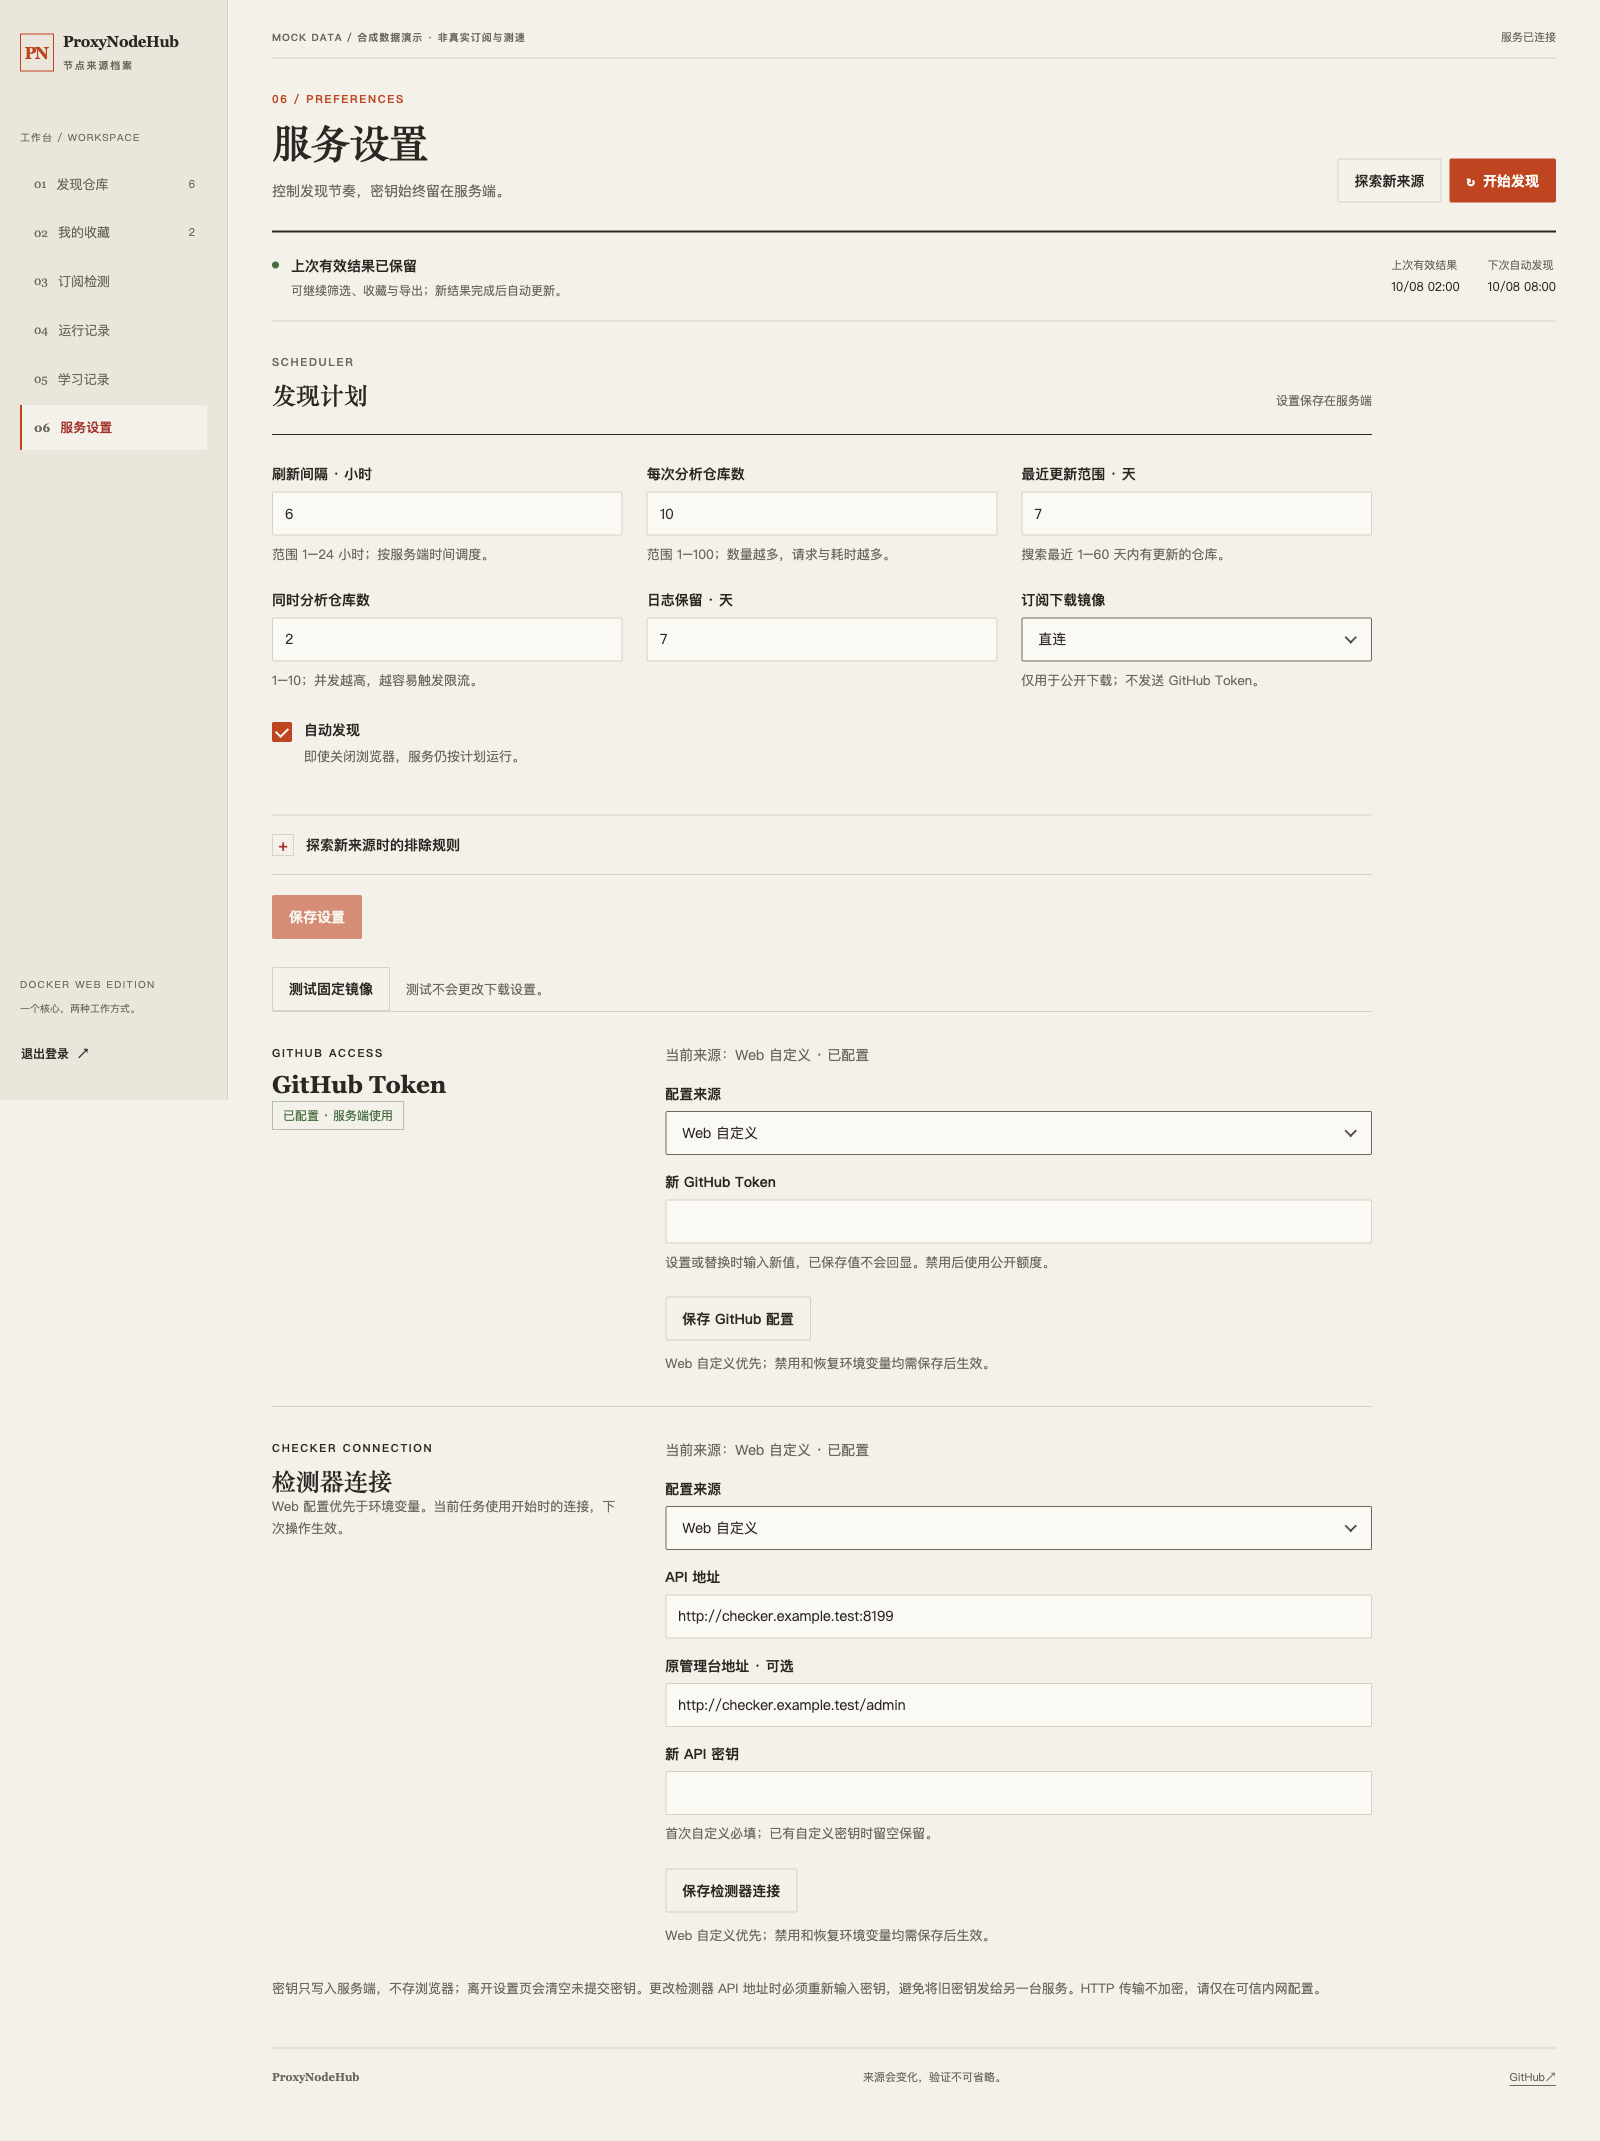Click 下次自动发现 10/08 08:00 value
The image size is (1600, 2141).
point(1521,287)
